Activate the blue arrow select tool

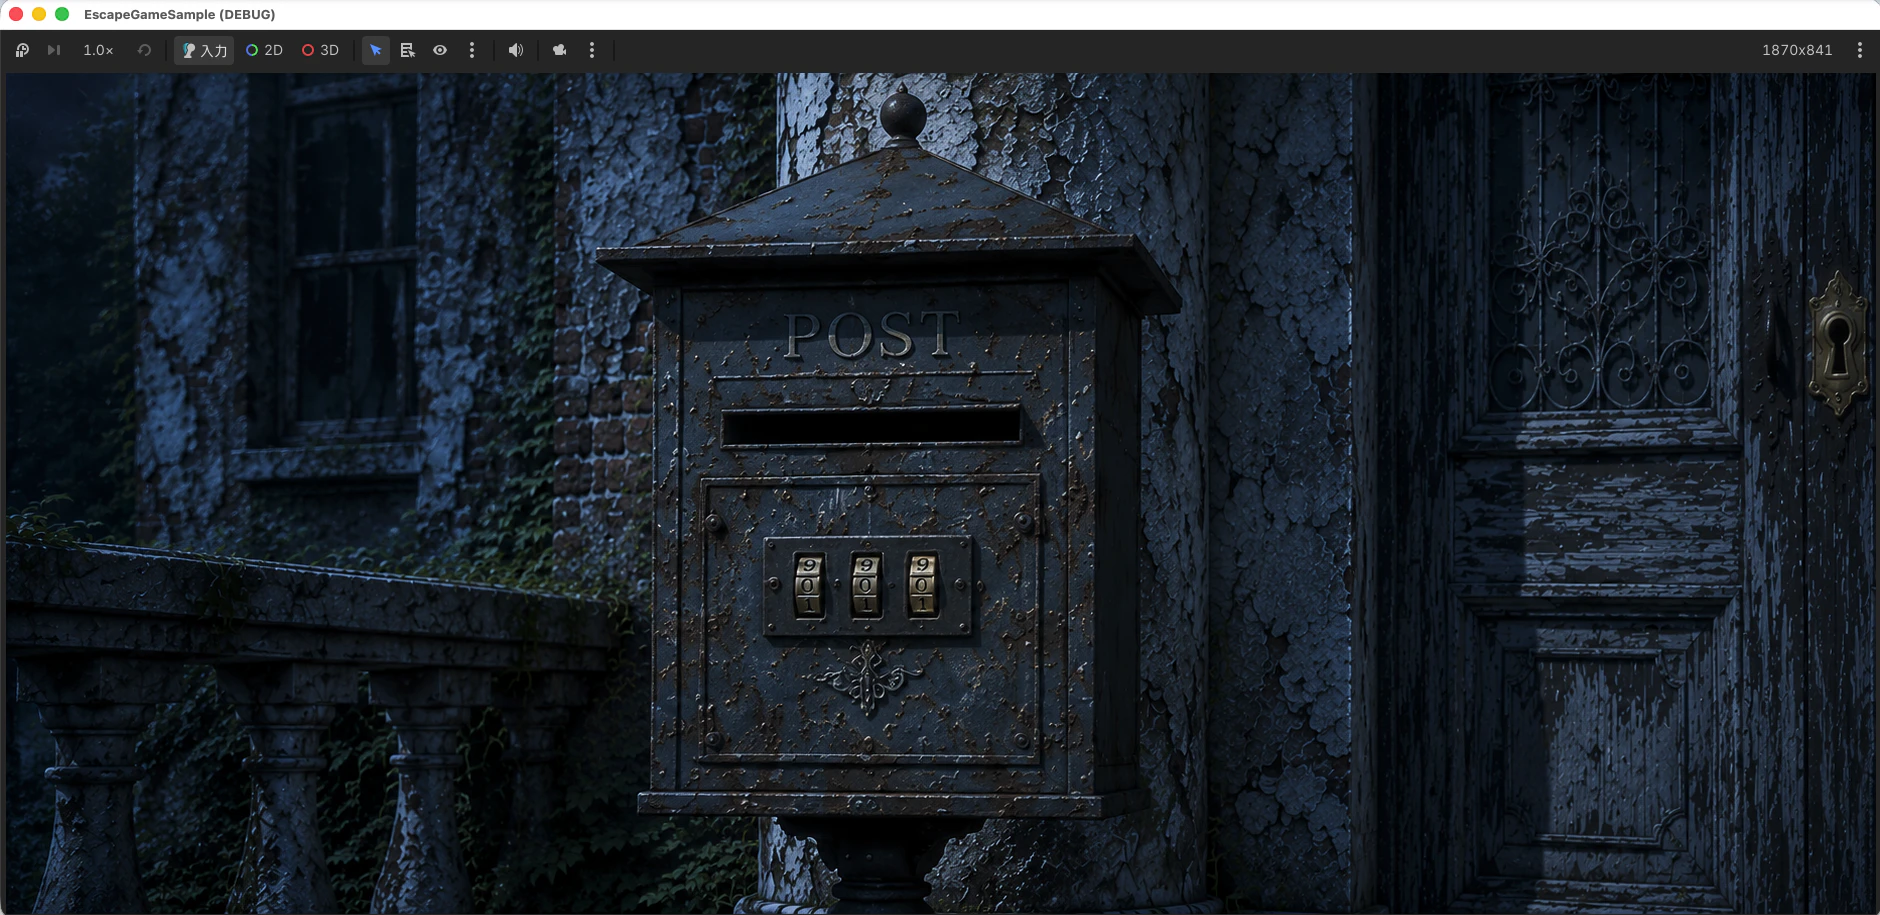pyautogui.click(x=376, y=50)
